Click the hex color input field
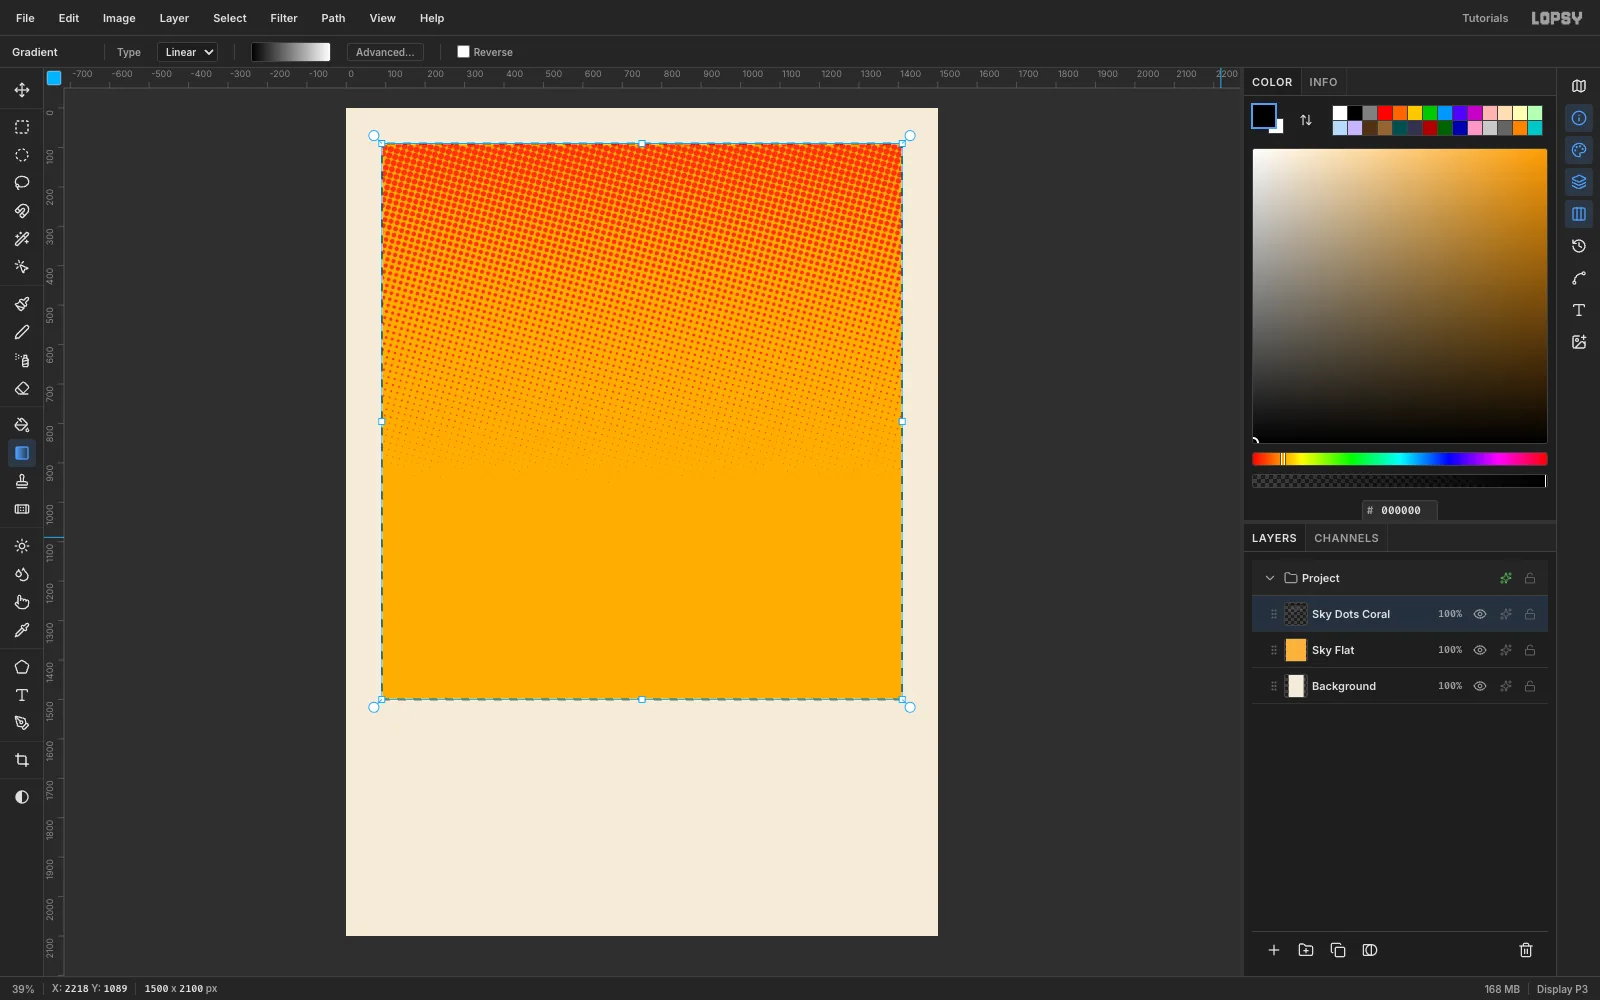The height and width of the screenshot is (1000, 1600). coord(1400,510)
